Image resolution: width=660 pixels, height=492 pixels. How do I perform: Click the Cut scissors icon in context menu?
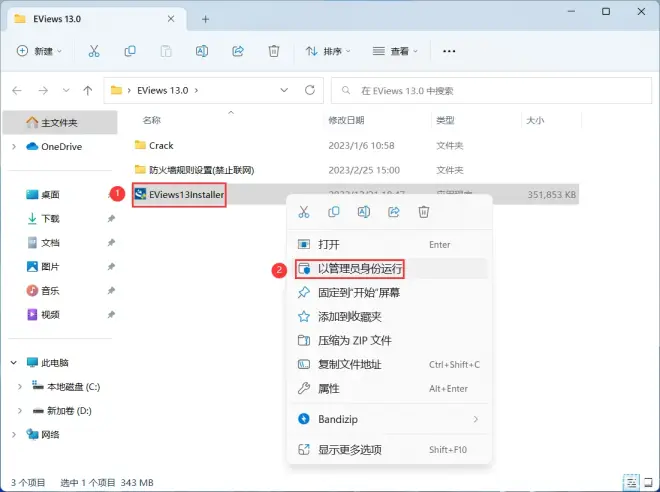(303, 212)
